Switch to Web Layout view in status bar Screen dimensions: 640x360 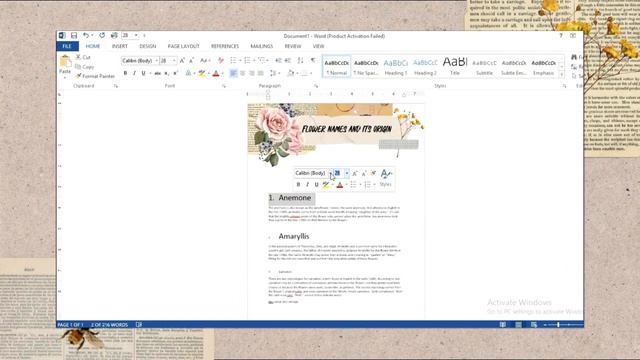534,324
